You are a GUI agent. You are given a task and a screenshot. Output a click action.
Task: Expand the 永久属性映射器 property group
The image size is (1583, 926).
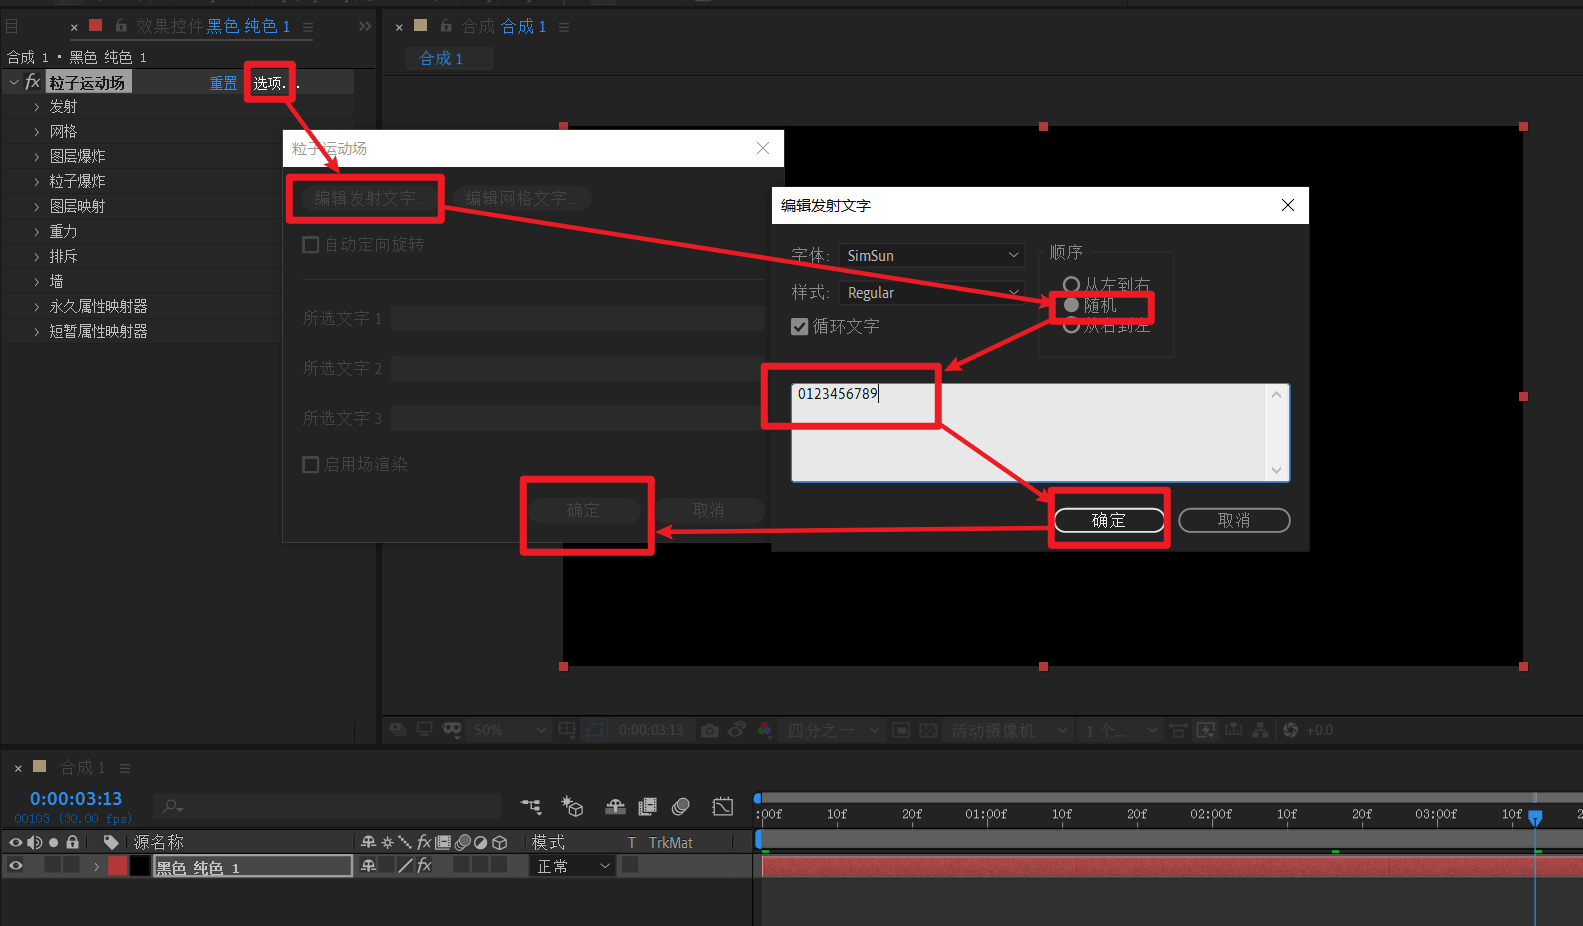click(x=37, y=307)
